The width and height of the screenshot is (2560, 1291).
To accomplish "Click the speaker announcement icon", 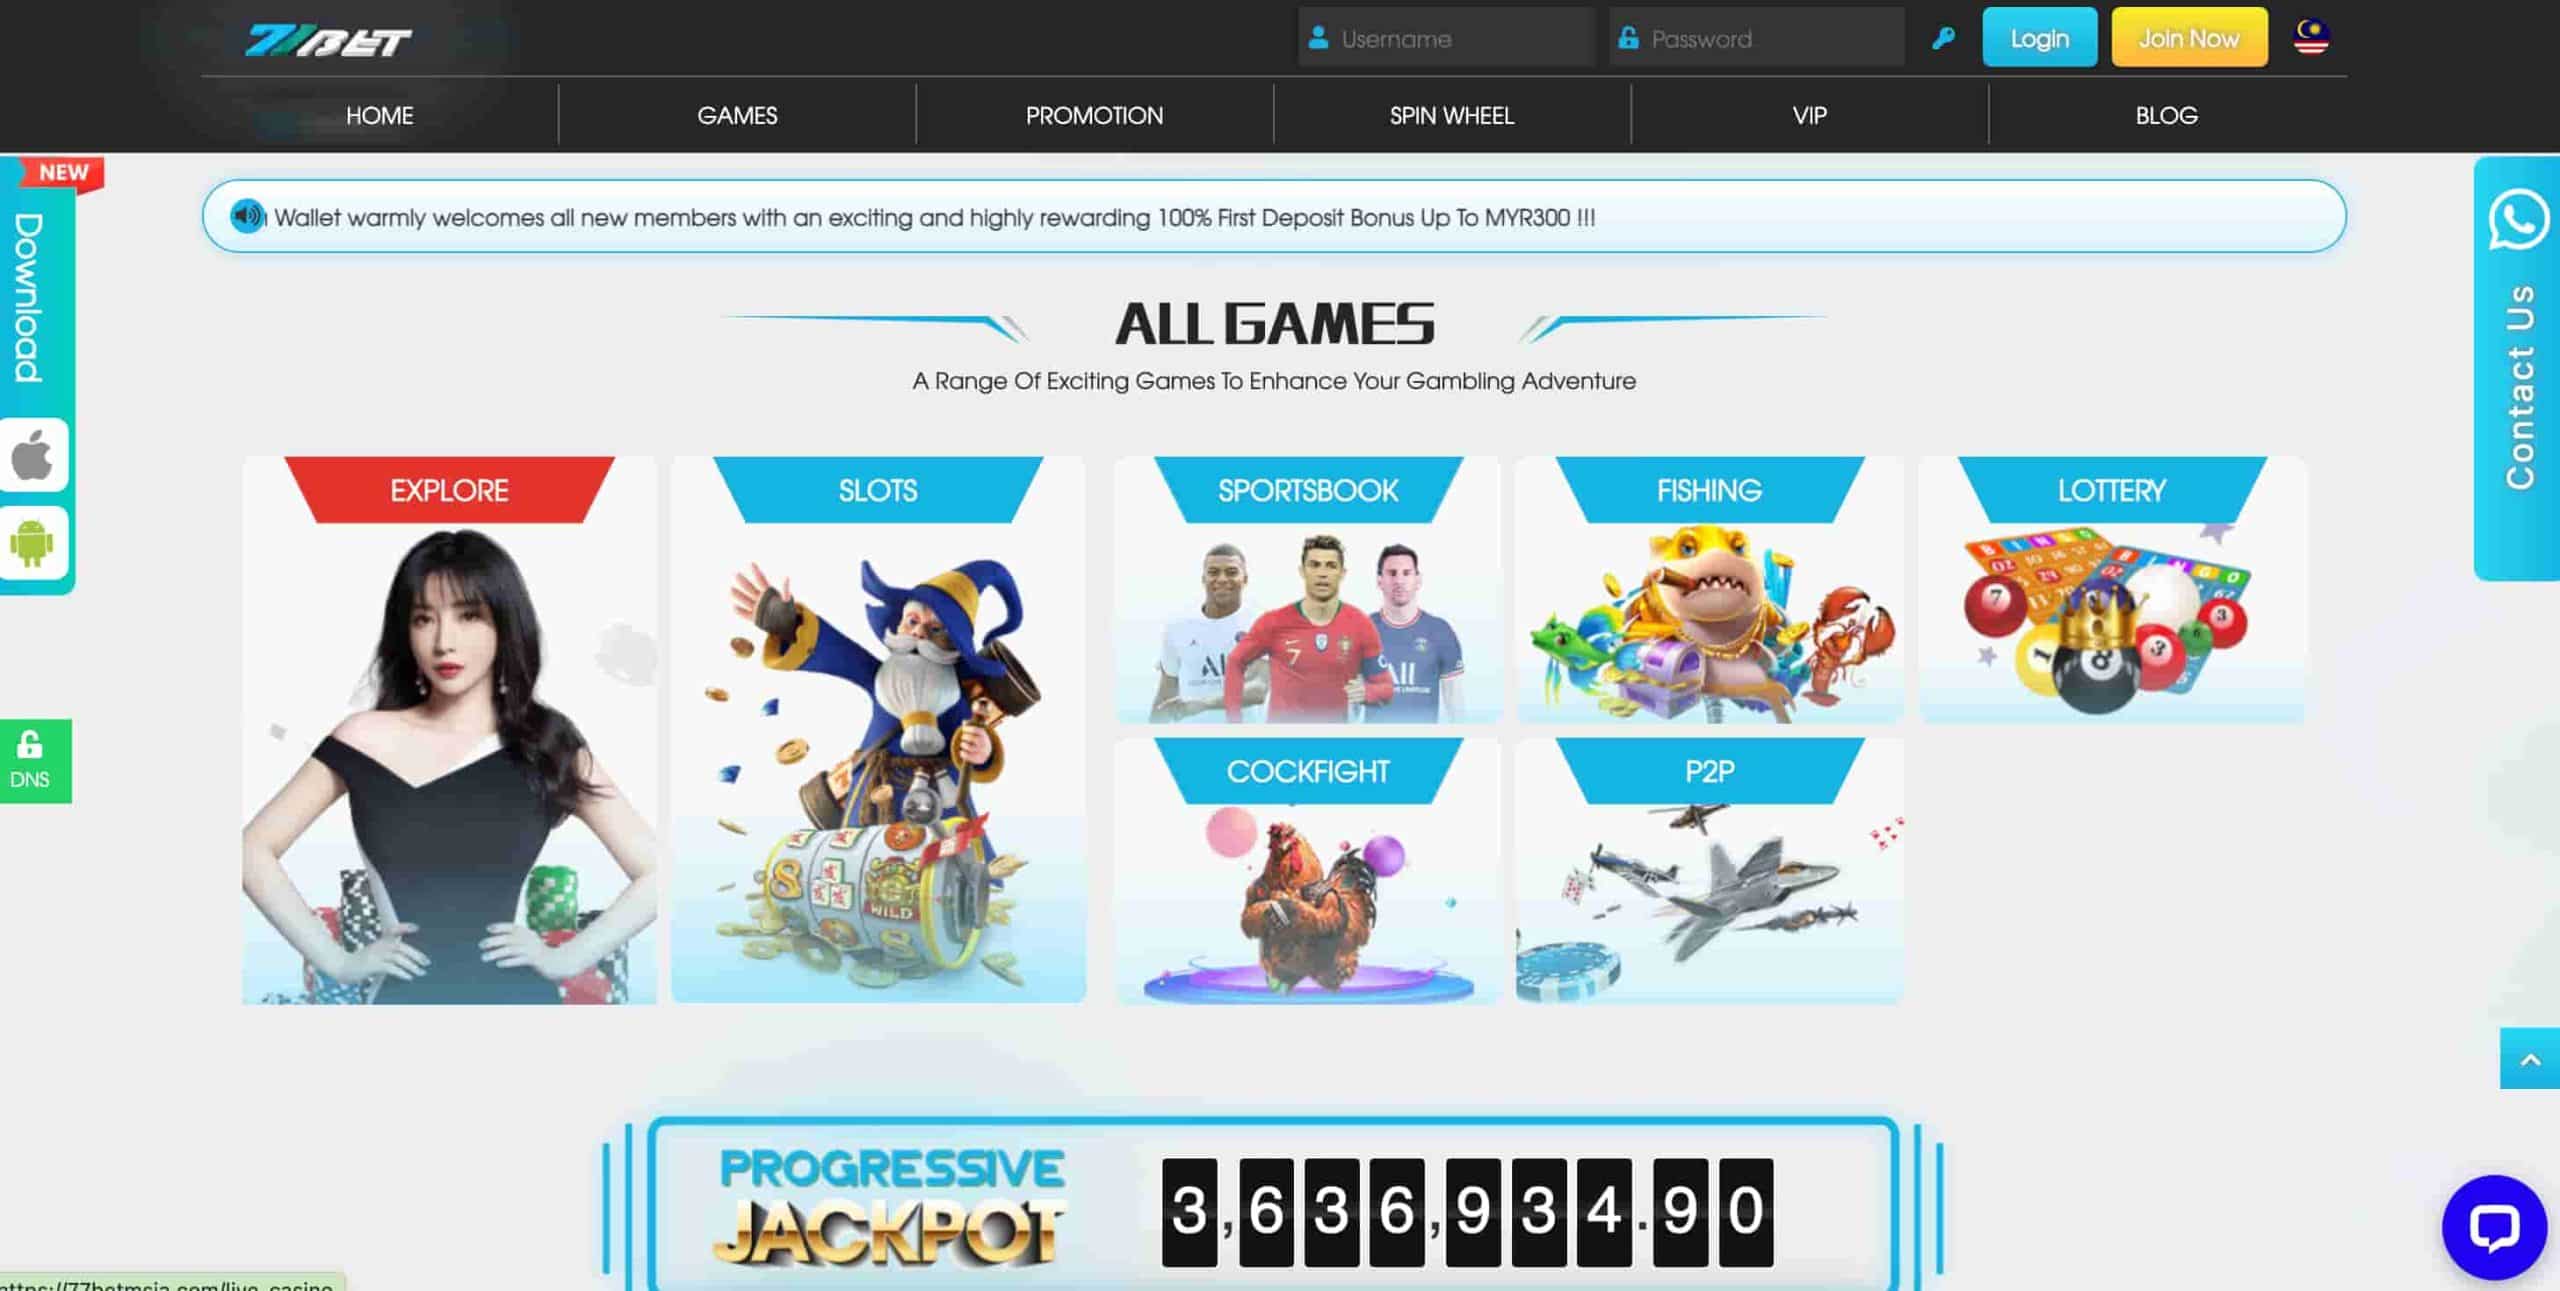I will coord(247,216).
